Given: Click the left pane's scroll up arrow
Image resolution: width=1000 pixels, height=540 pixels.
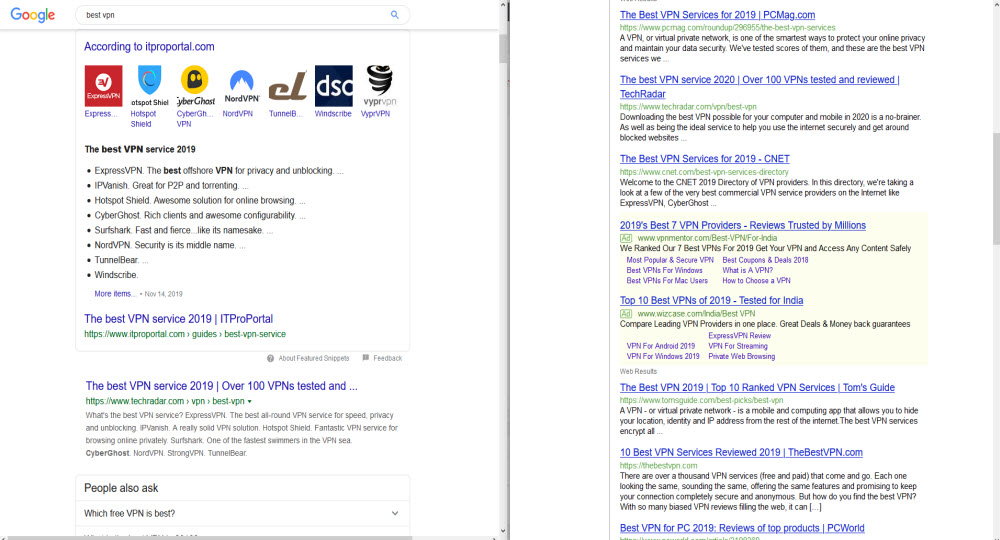Looking at the screenshot, I should point(503,5).
